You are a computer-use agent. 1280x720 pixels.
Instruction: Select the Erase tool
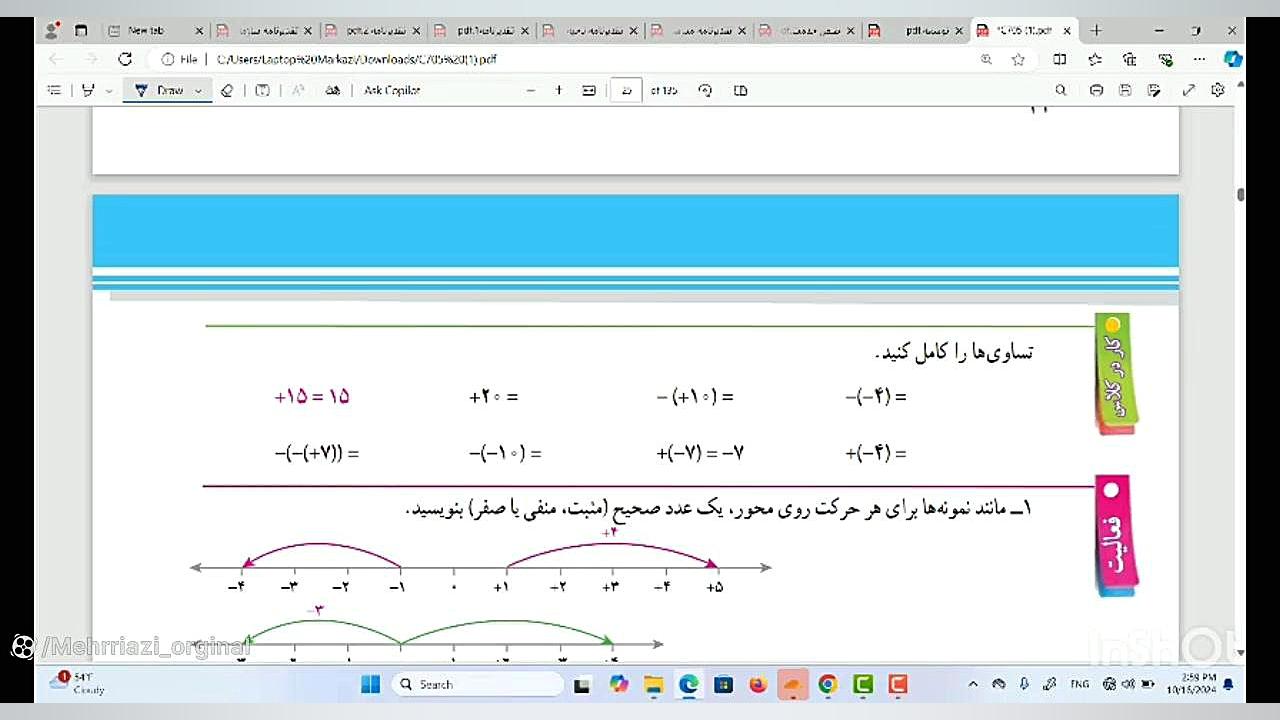[x=226, y=90]
